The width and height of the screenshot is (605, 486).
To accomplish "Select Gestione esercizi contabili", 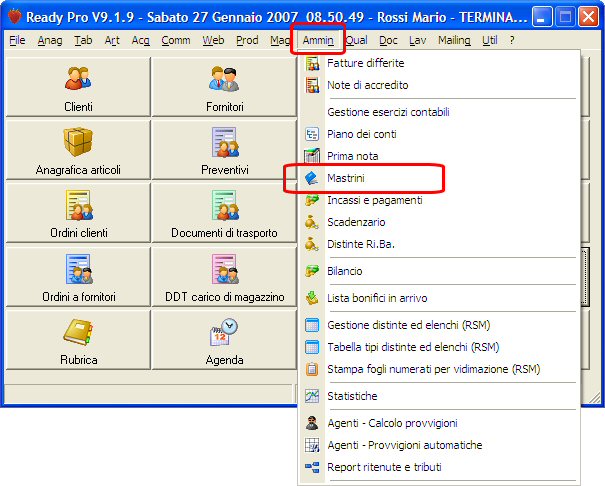I will point(439,112).
